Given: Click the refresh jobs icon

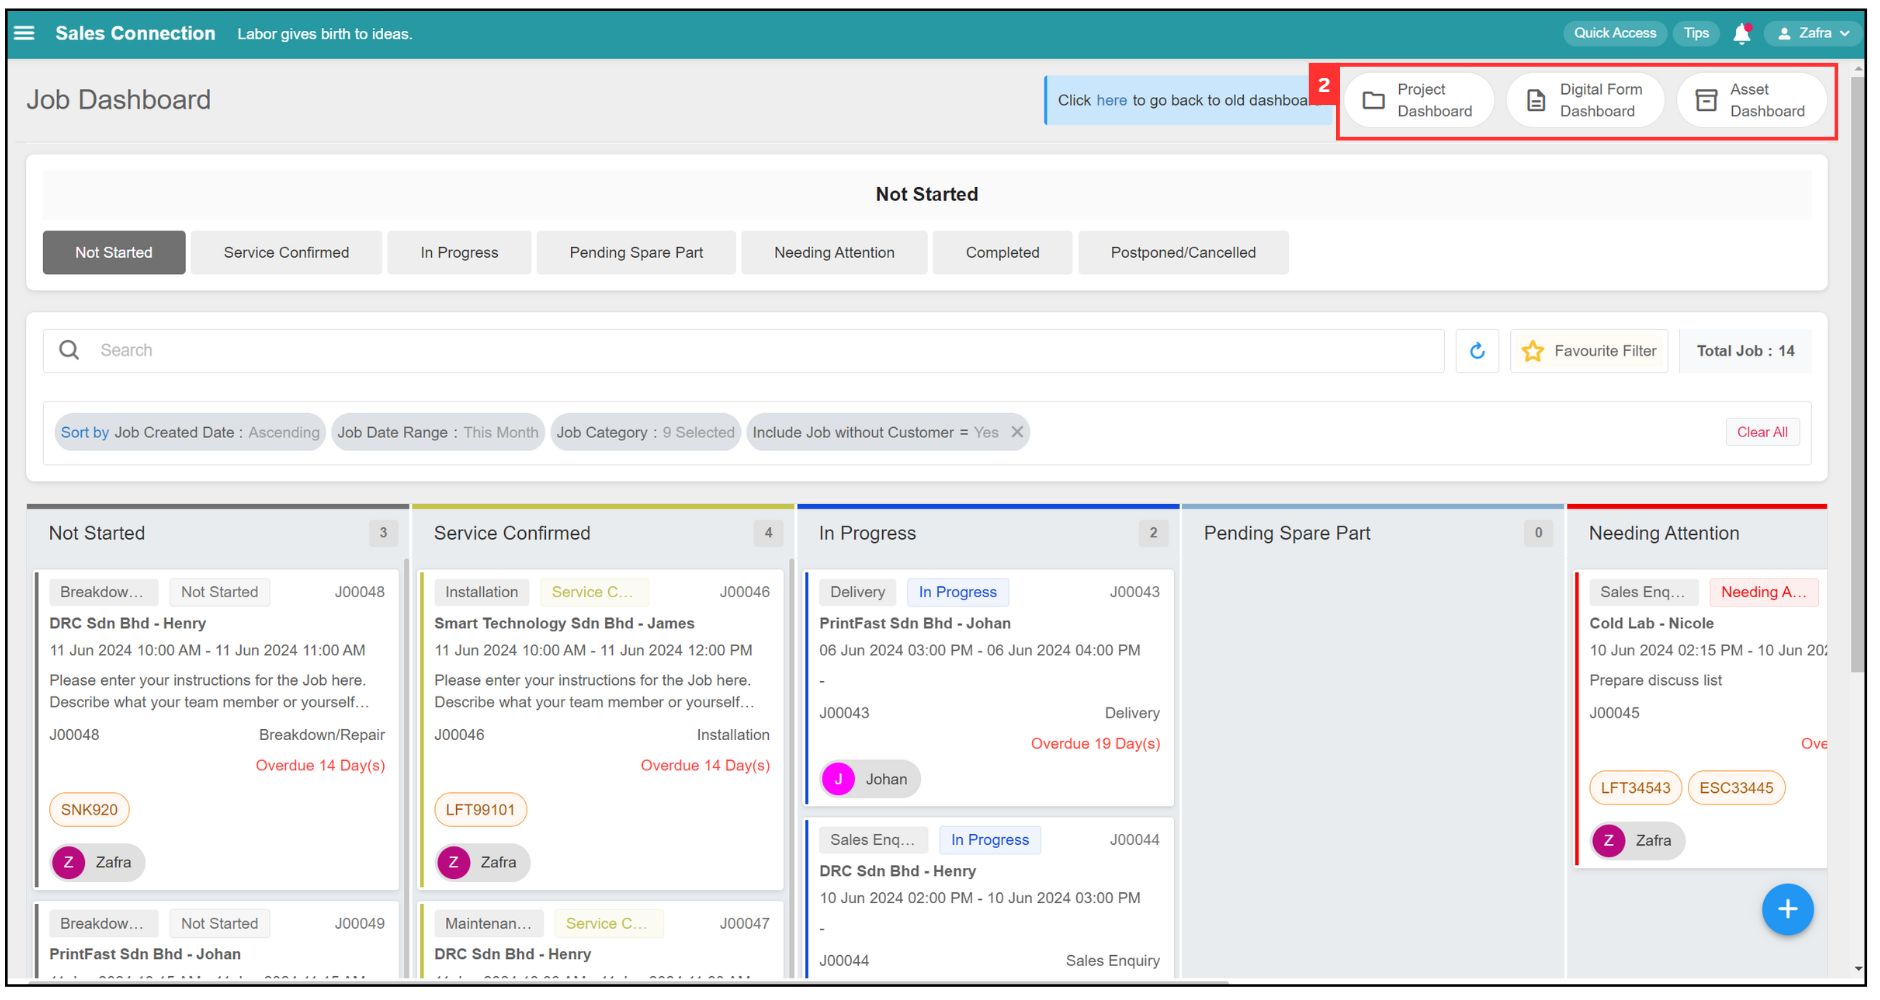Looking at the screenshot, I should click(x=1477, y=351).
